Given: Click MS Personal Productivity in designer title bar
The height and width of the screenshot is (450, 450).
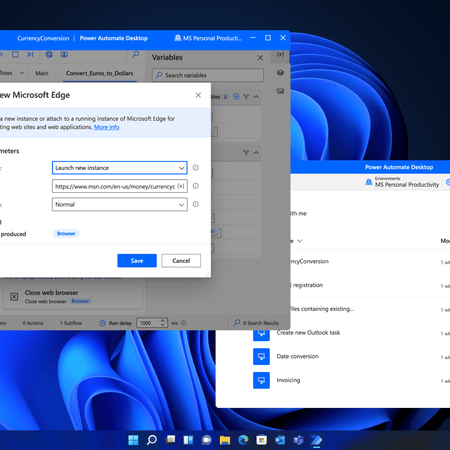Looking at the screenshot, I should click(x=208, y=38).
